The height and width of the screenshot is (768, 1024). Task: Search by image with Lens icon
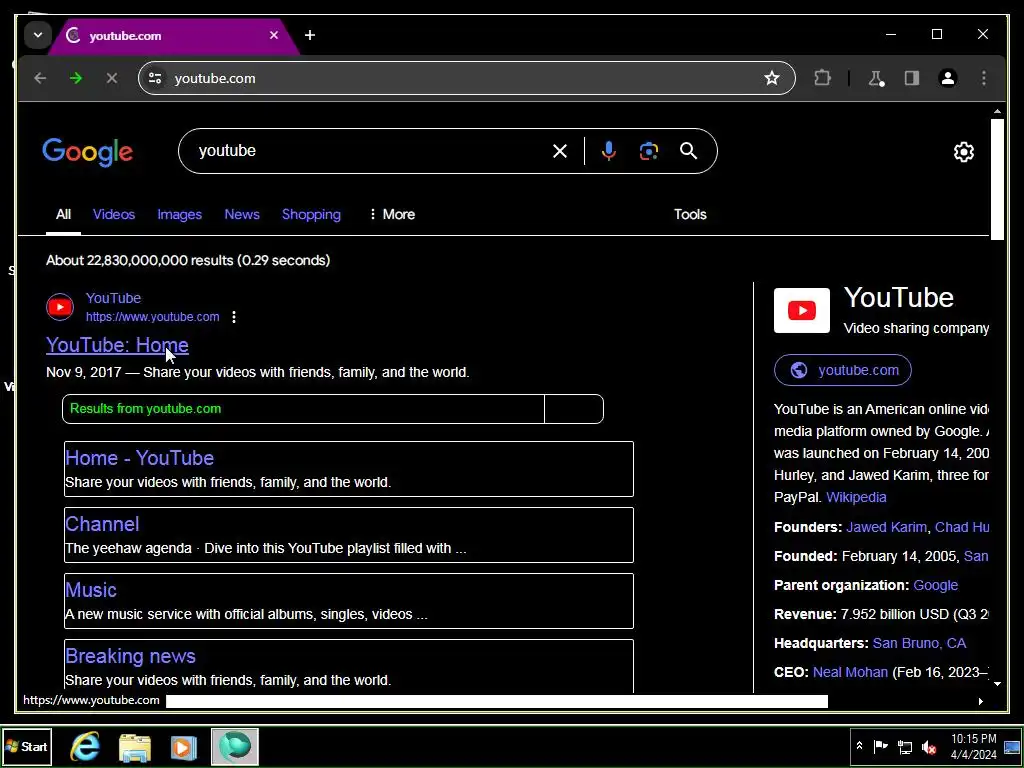coord(648,152)
